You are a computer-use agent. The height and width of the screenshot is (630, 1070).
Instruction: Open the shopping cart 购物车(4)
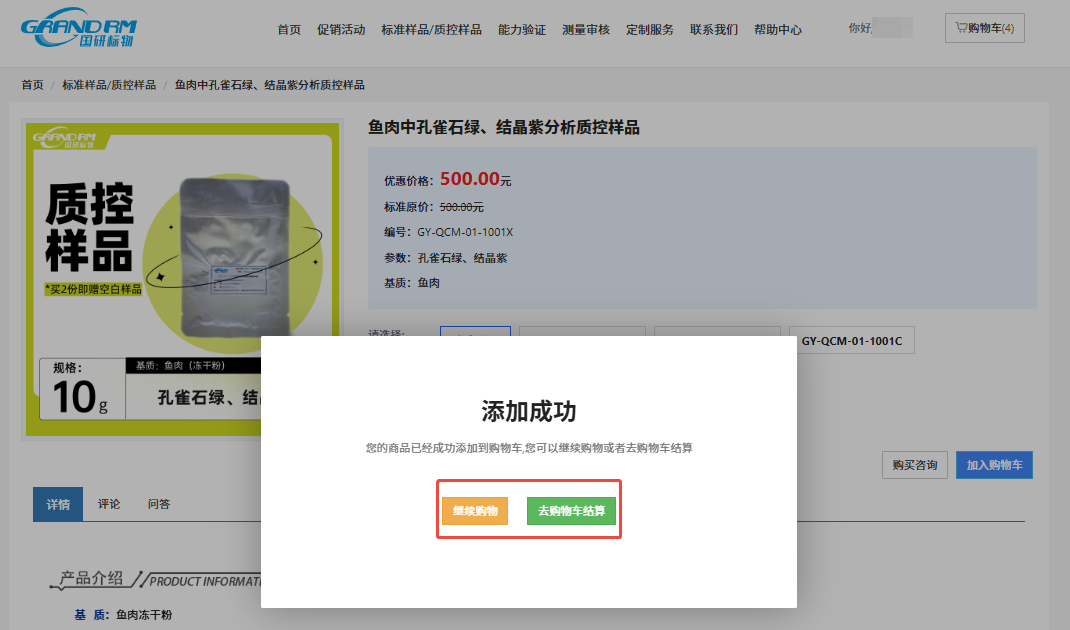point(984,28)
